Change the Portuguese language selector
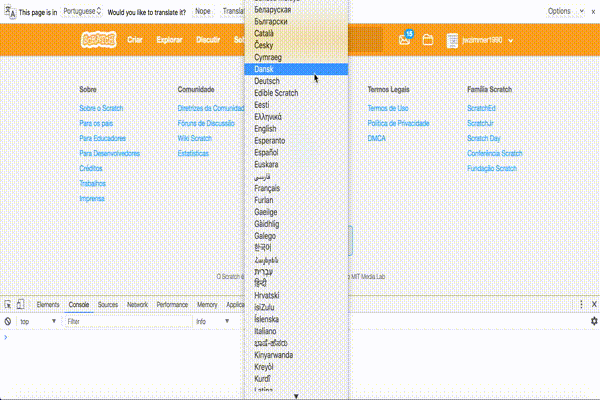This screenshot has height=400, width=600. (82, 11)
